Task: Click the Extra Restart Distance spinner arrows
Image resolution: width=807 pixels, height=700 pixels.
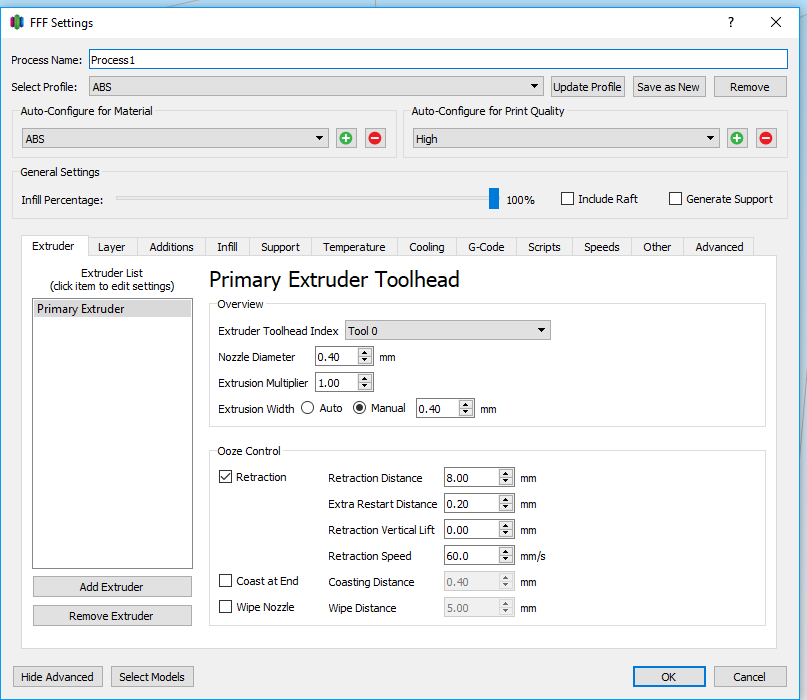Action: coord(506,503)
